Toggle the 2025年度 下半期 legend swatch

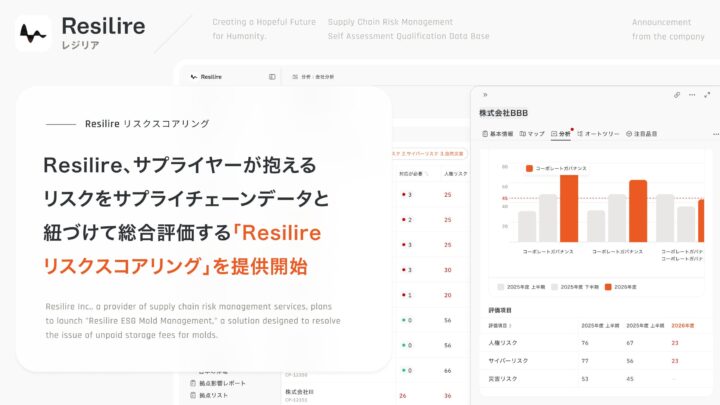click(555, 287)
